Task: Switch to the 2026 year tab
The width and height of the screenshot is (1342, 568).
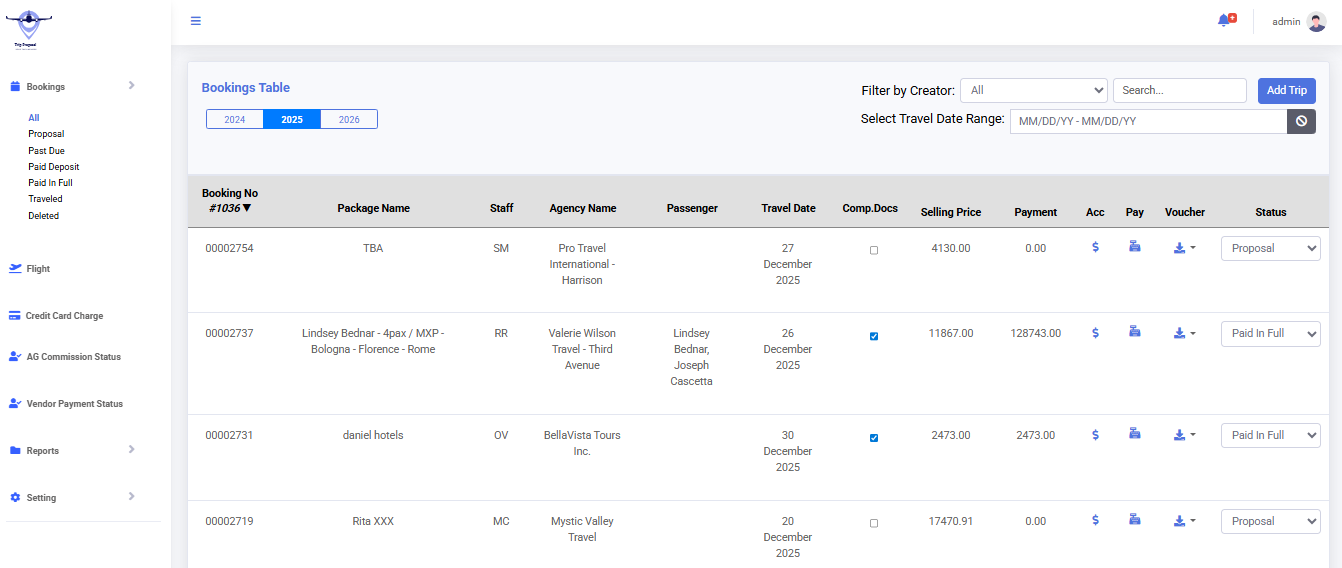Action: point(349,119)
